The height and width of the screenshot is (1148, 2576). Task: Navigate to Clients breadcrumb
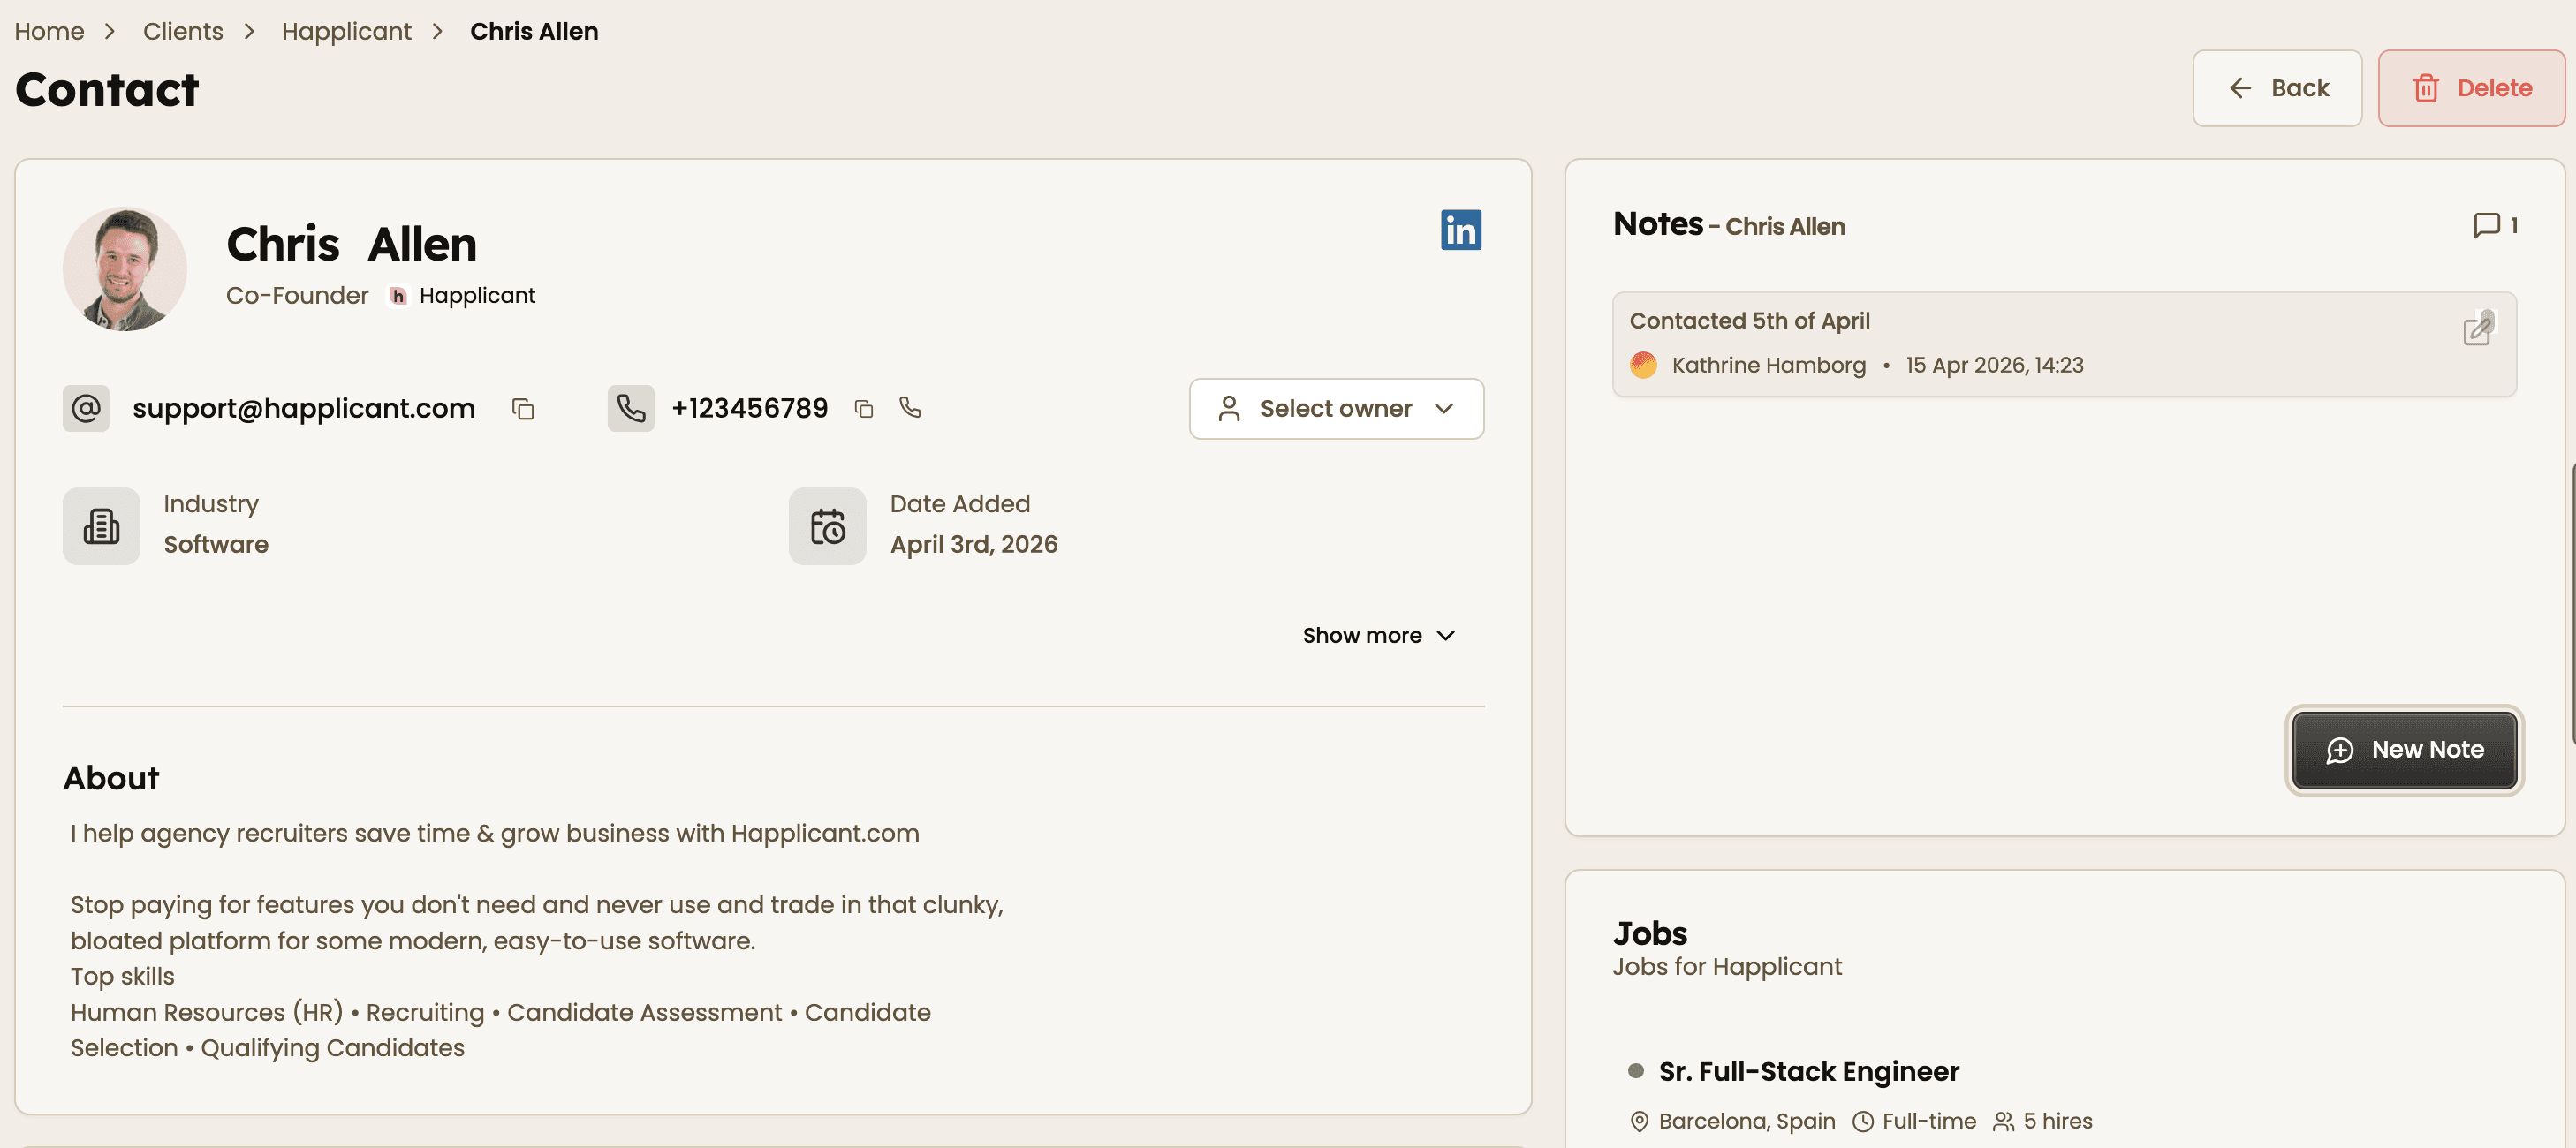183,31
